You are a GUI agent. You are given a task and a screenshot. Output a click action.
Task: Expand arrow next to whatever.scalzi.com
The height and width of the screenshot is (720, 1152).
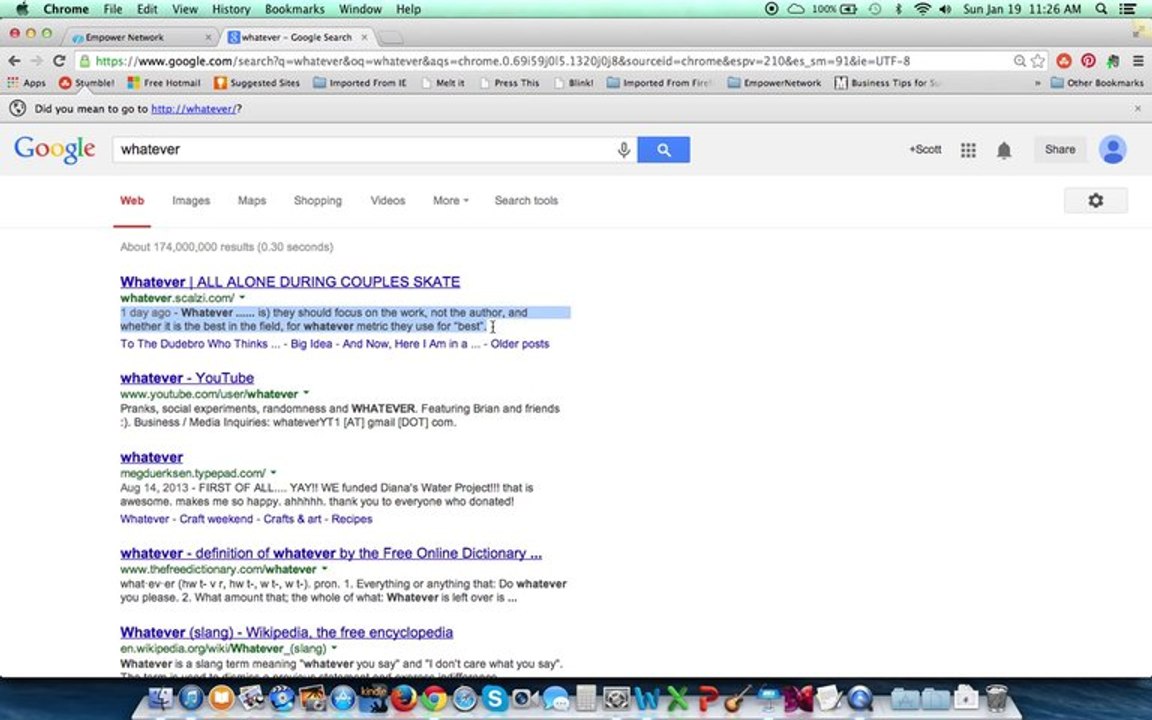[x=242, y=298]
